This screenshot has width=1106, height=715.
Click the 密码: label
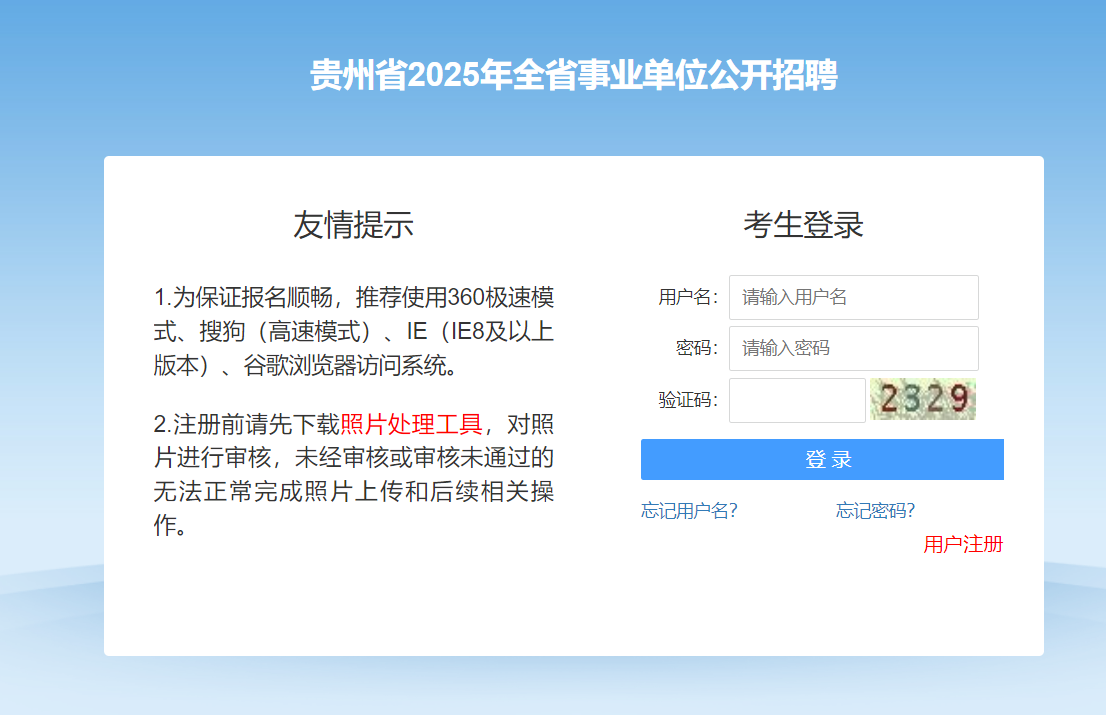(x=696, y=348)
